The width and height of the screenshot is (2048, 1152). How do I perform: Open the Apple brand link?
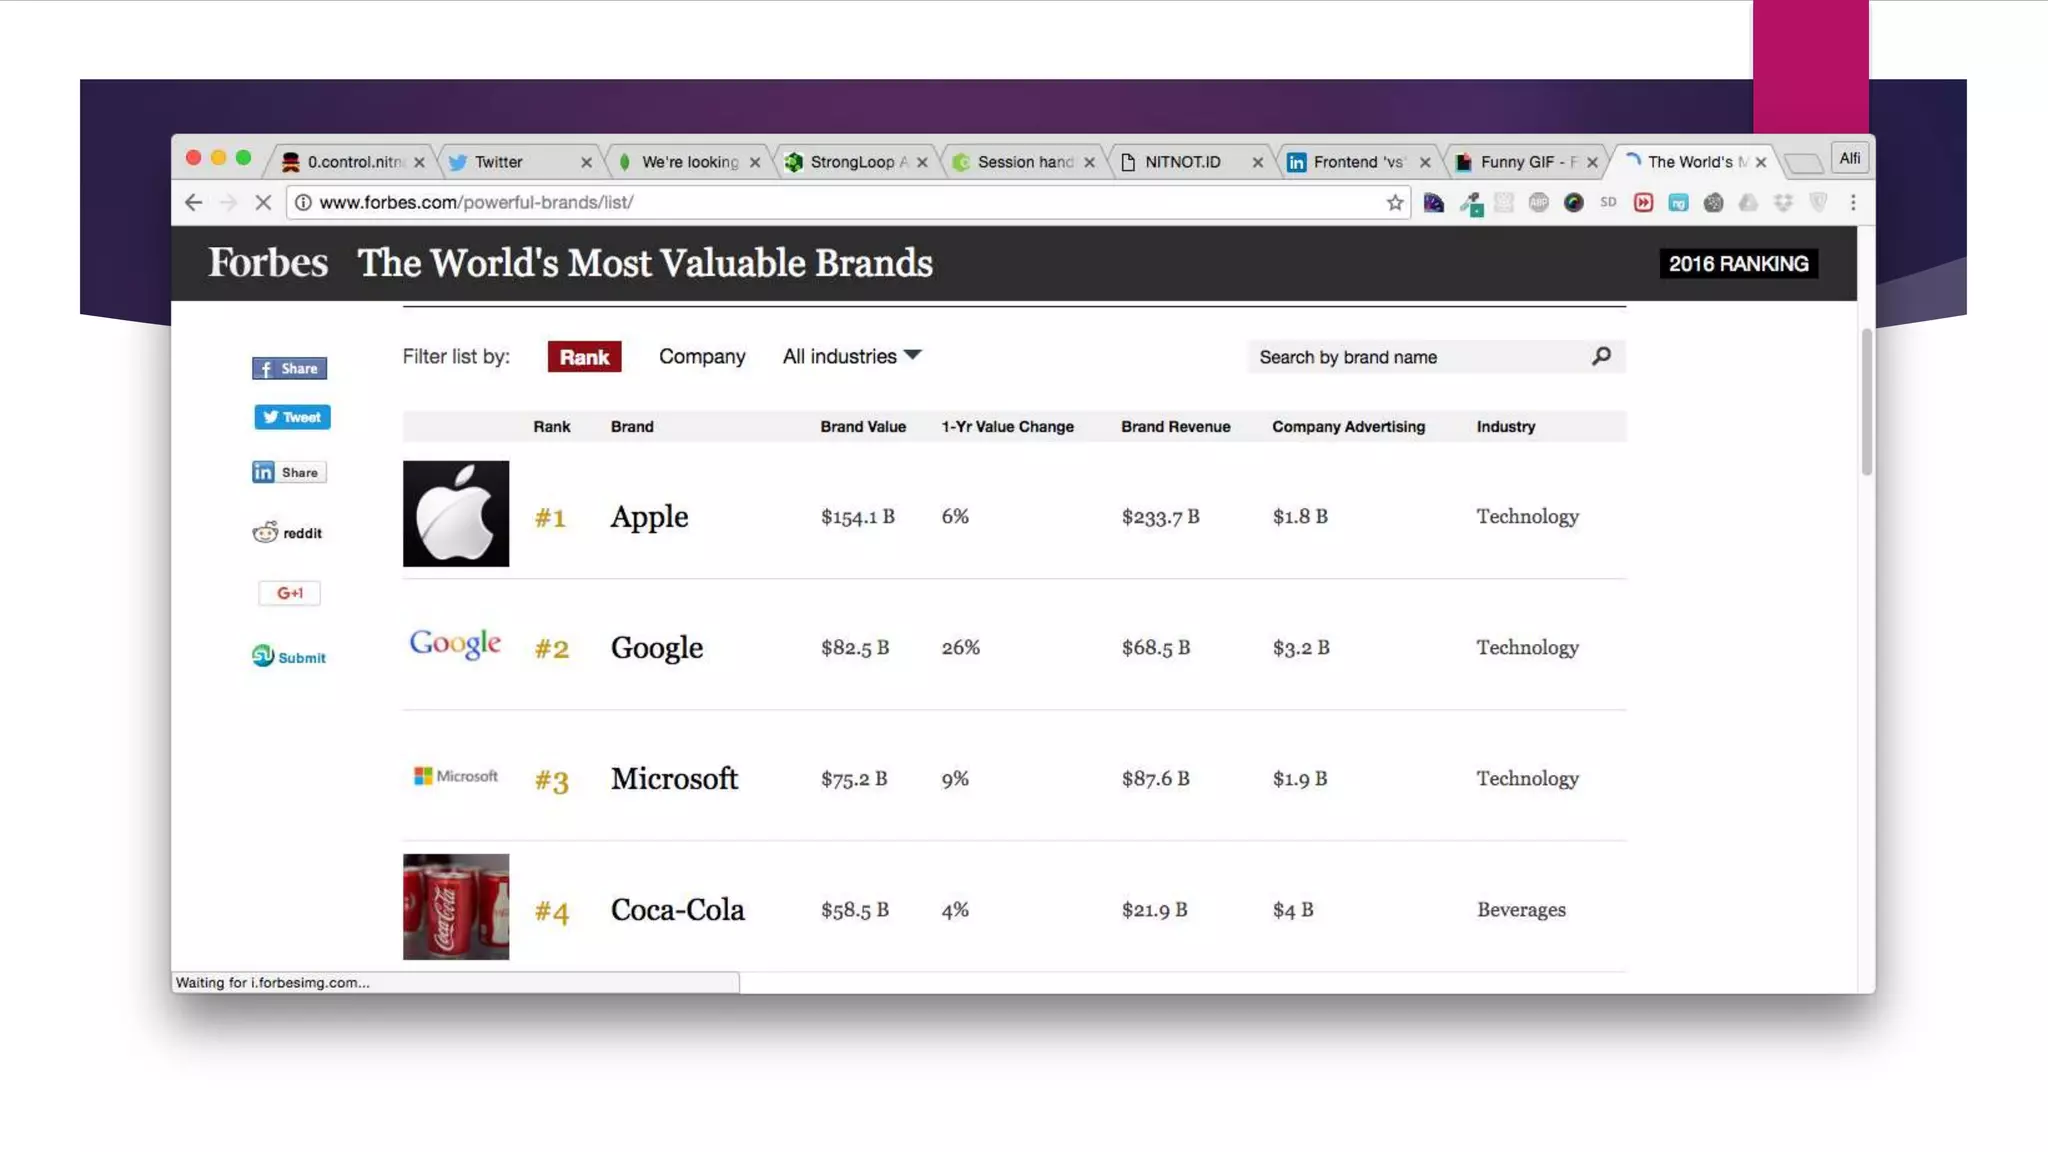[649, 517]
